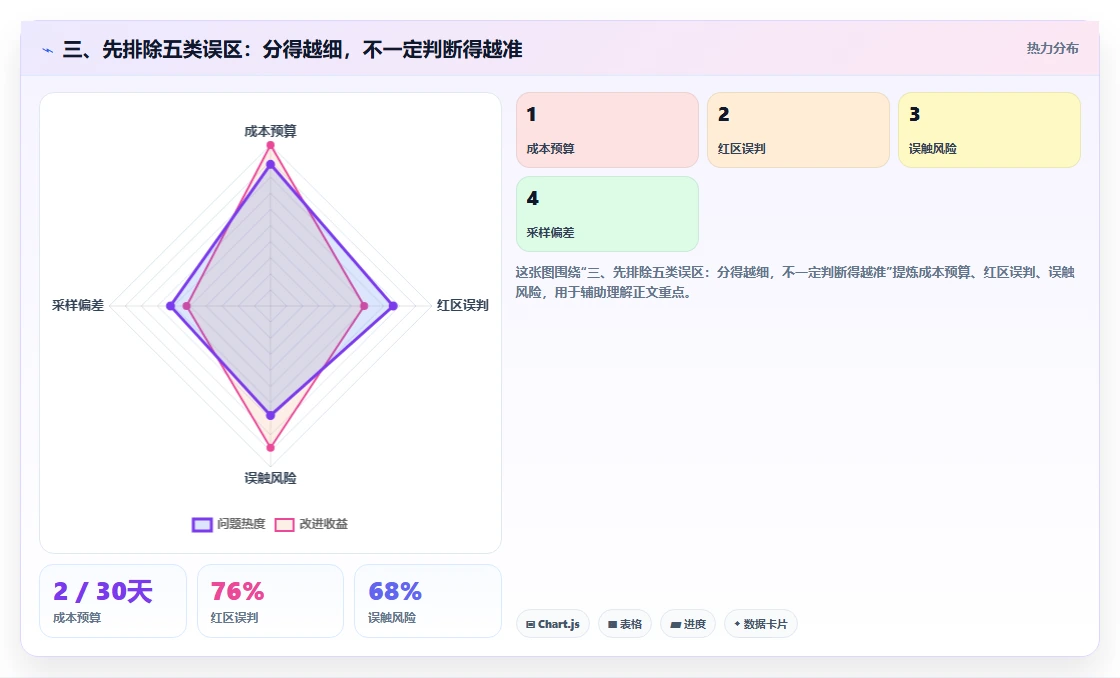Click the 成本预算 axis label above the radar chart
Screen dimensions: 1120x678
pyautogui.click(x=270, y=131)
